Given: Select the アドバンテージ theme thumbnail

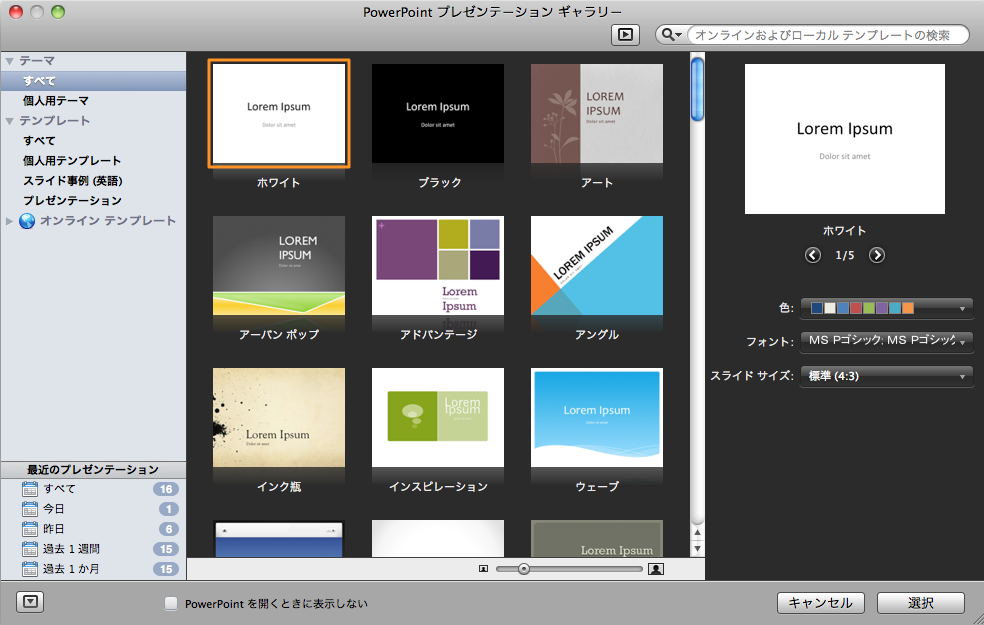Looking at the screenshot, I should tap(438, 265).
